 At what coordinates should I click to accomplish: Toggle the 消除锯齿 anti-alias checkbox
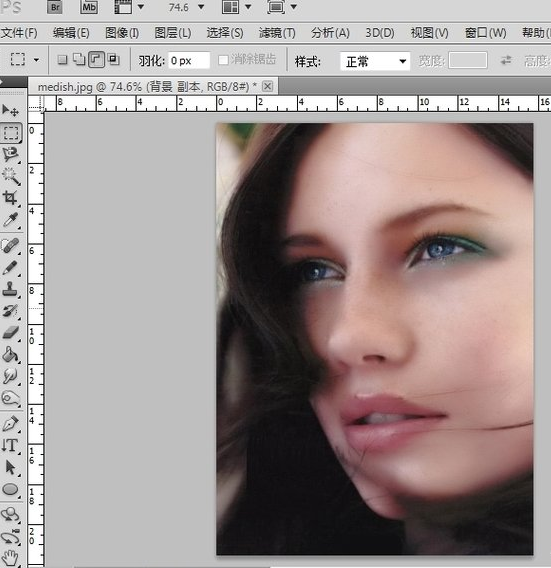223,60
